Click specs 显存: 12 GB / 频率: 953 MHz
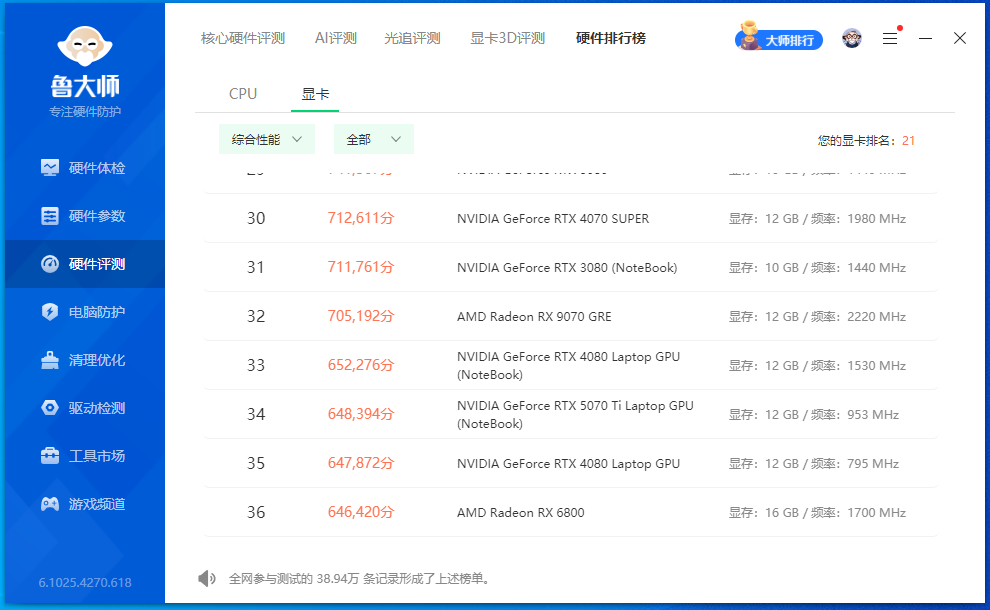990x610 pixels. click(814, 415)
